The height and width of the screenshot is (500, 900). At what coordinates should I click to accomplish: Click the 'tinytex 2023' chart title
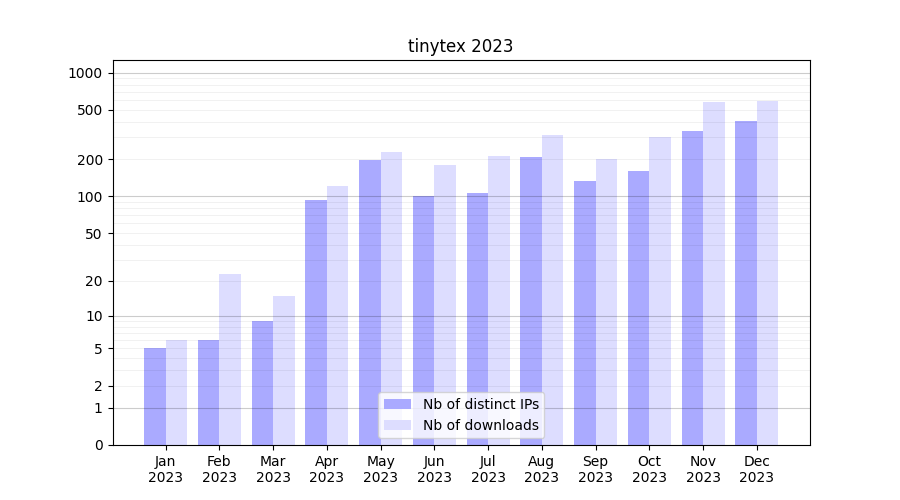460,46
